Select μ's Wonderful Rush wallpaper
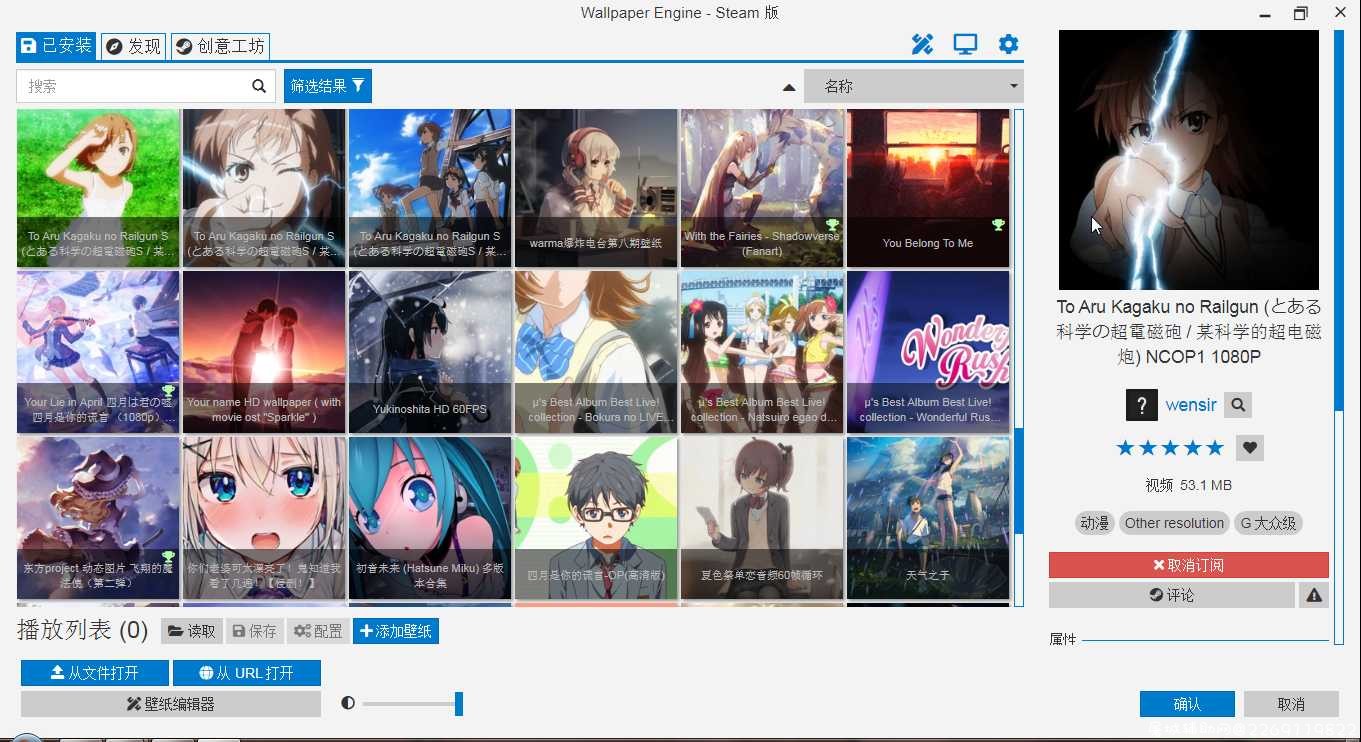The height and width of the screenshot is (742, 1361). [x=928, y=352]
